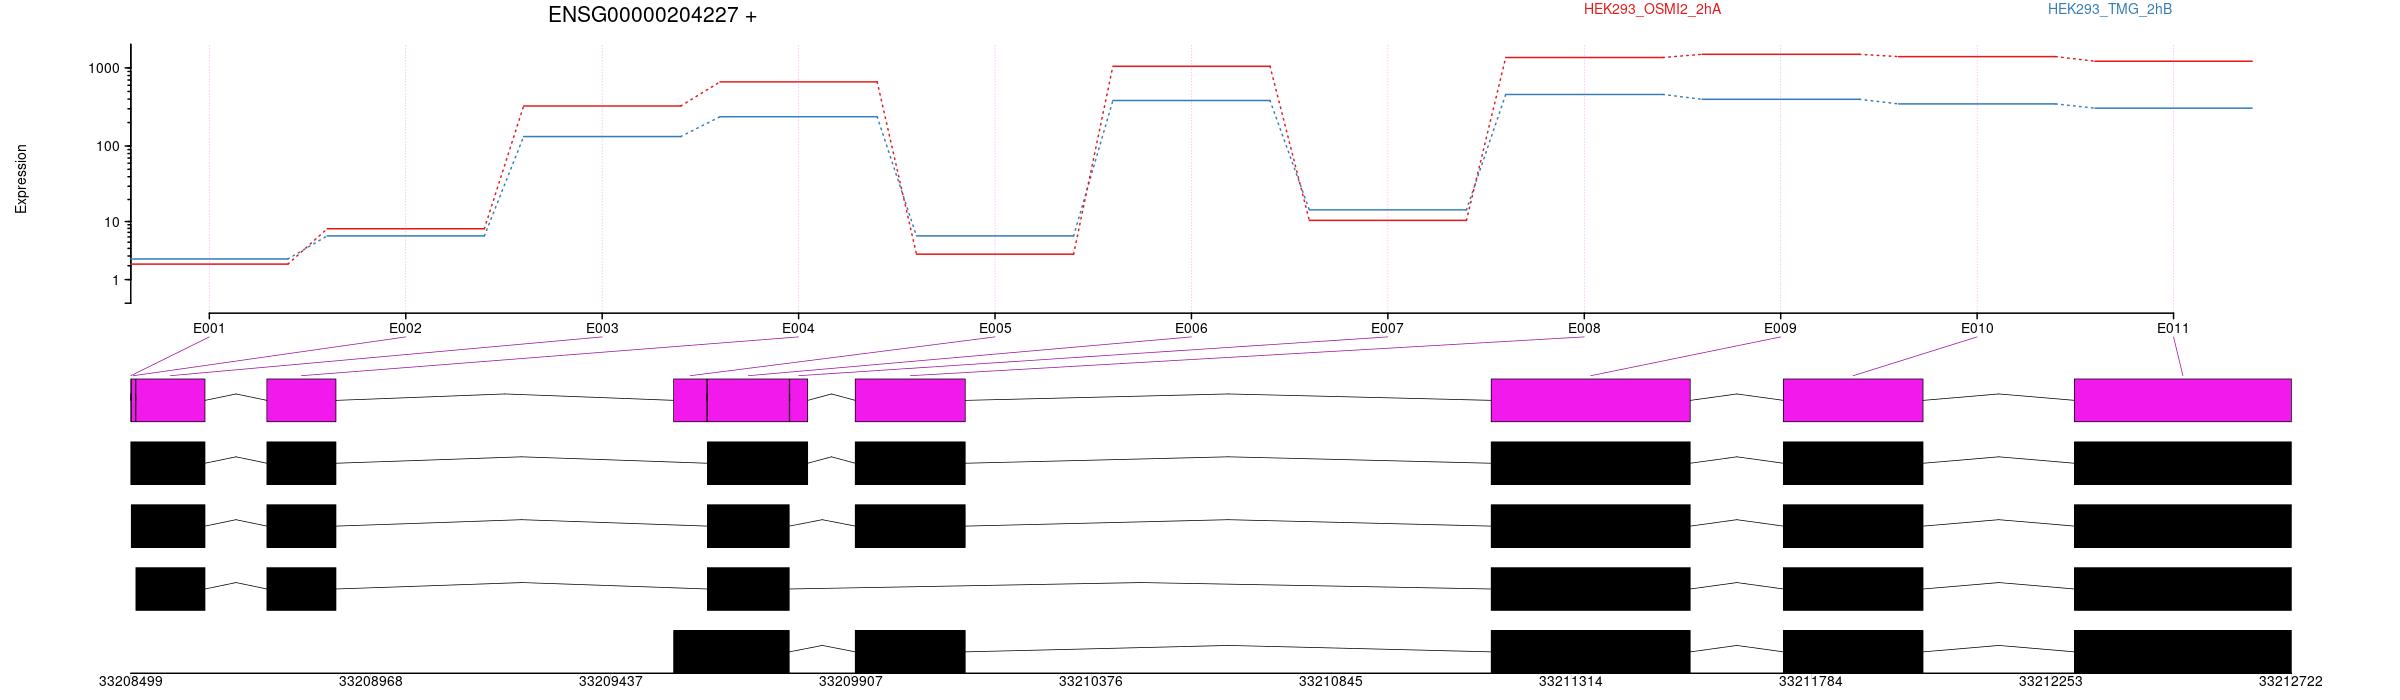Click genomic coordinate 33209907
The height and width of the screenshot is (700, 2400).
coord(851,682)
